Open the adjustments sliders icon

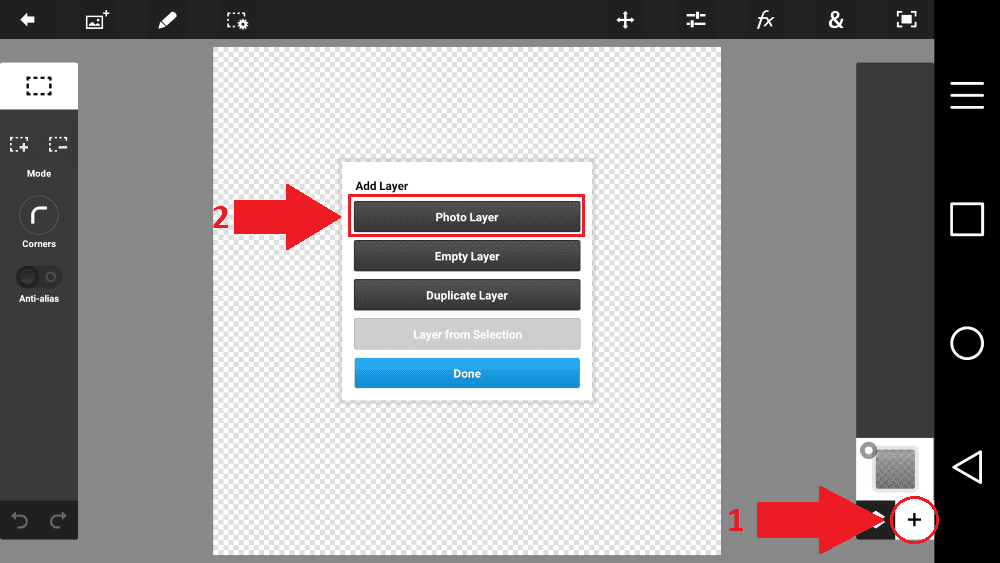point(696,20)
